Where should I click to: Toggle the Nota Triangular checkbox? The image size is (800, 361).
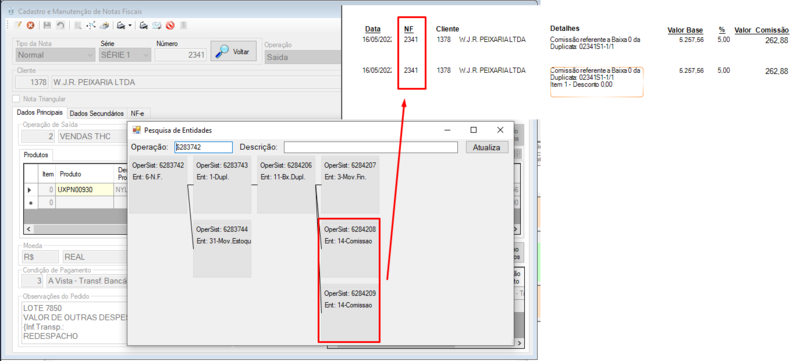point(17,98)
